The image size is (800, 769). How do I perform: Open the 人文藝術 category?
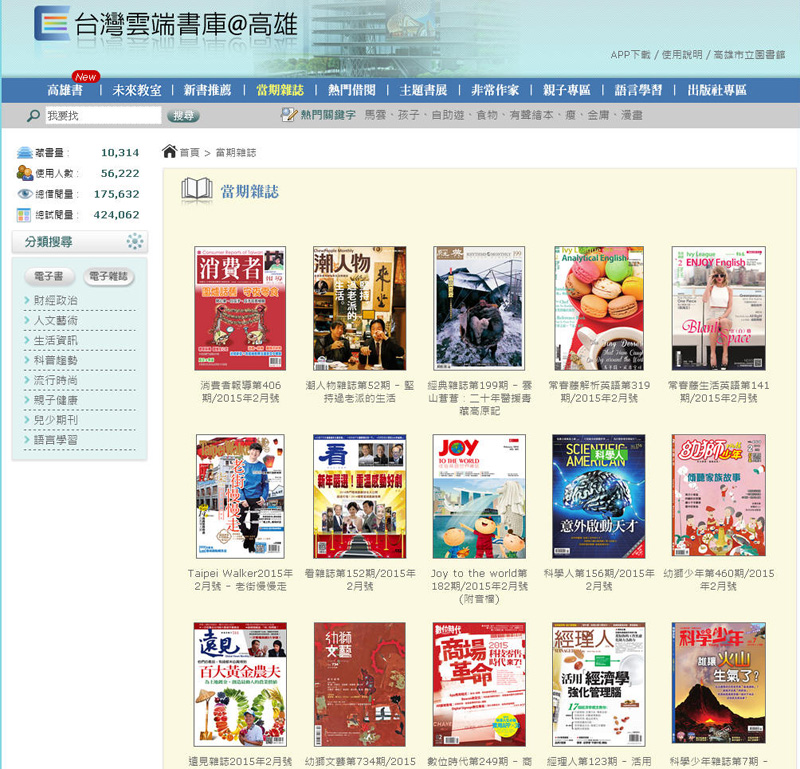(55, 320)
